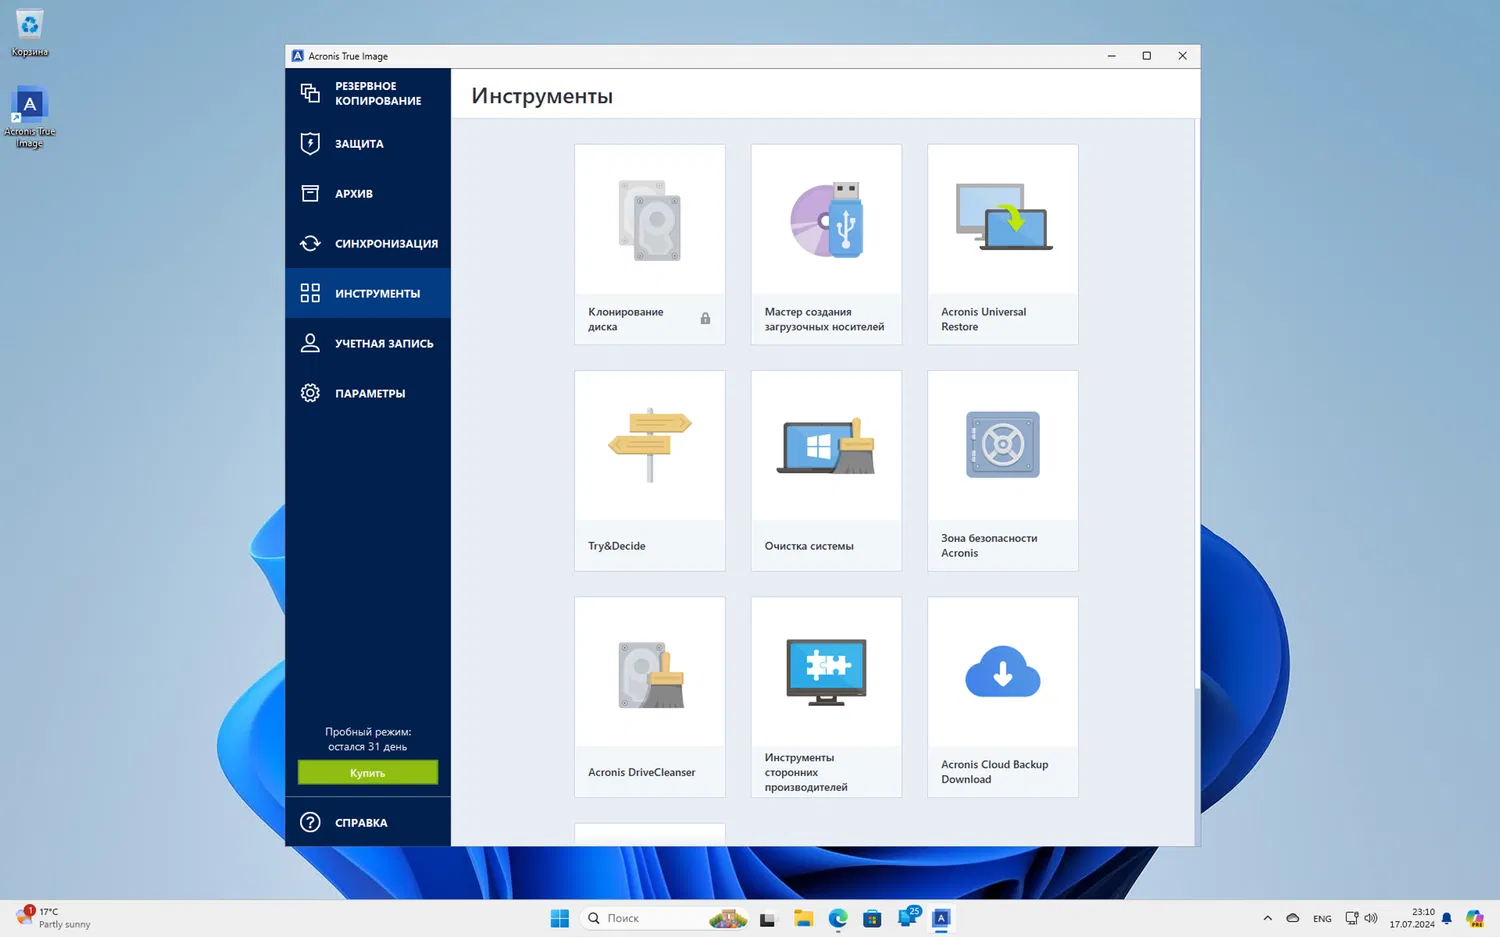Click the trial mode text "остался 31 день"
The width and height of the screenshot is (1500, 937).
[x=368, y=747]
